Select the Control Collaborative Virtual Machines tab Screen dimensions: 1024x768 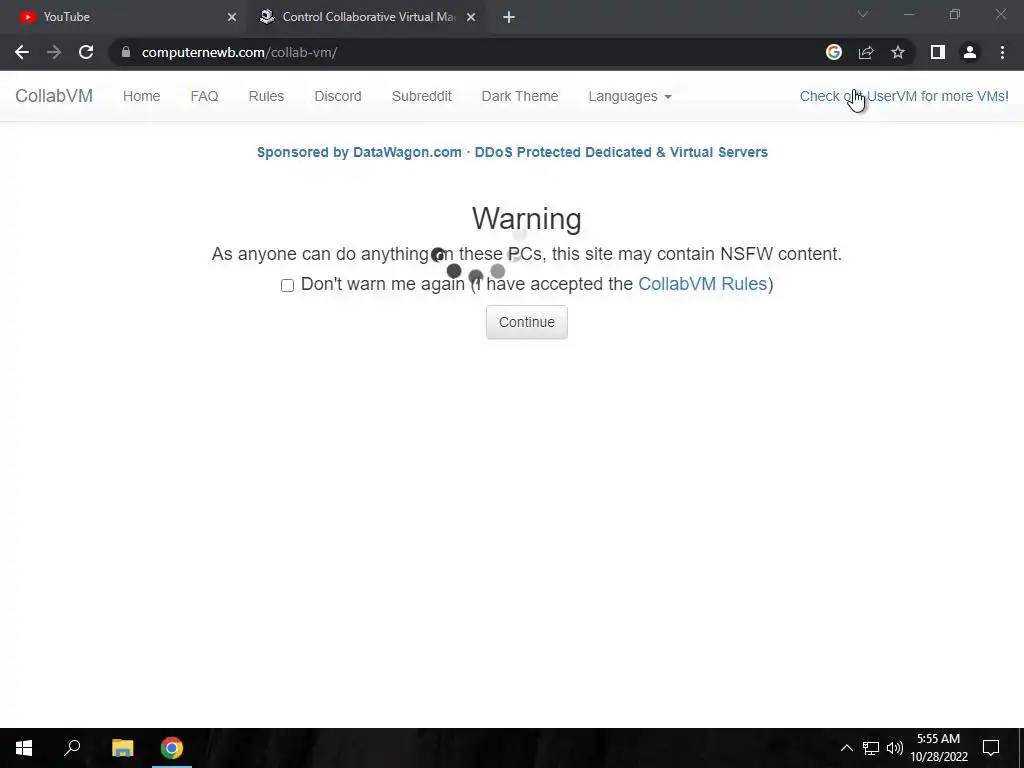368,17
